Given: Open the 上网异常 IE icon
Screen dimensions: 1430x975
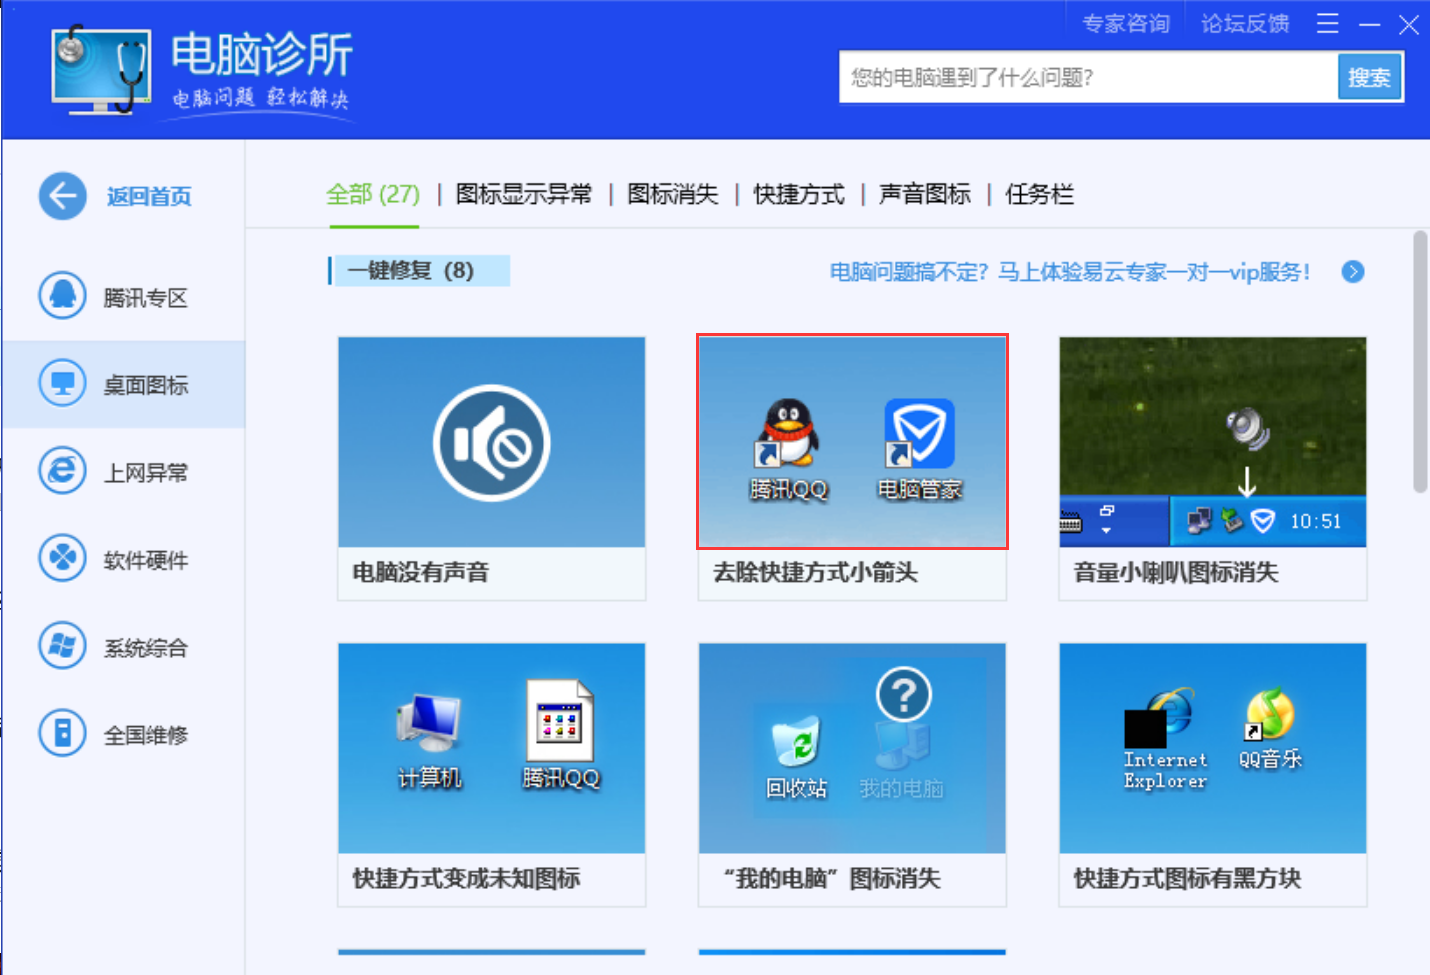Looking at the screenshot, I should (x=63, y=471).
